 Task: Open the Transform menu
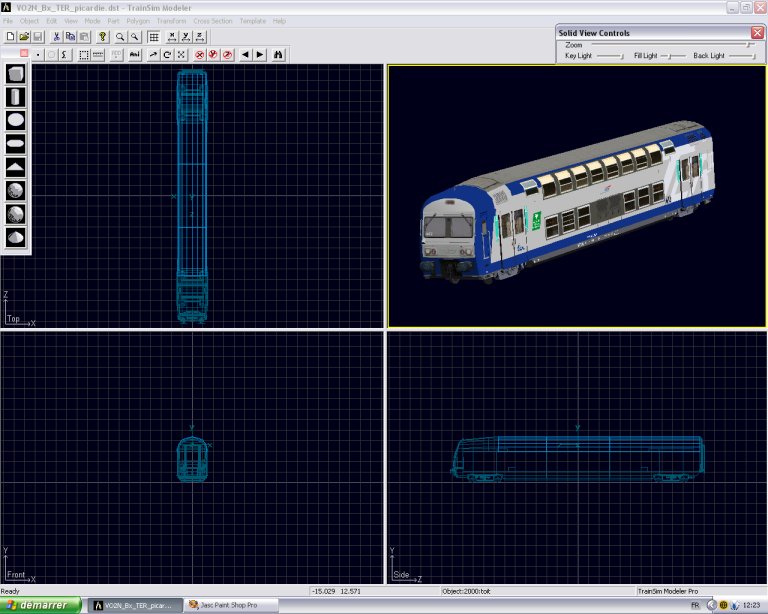click(171, 21)
